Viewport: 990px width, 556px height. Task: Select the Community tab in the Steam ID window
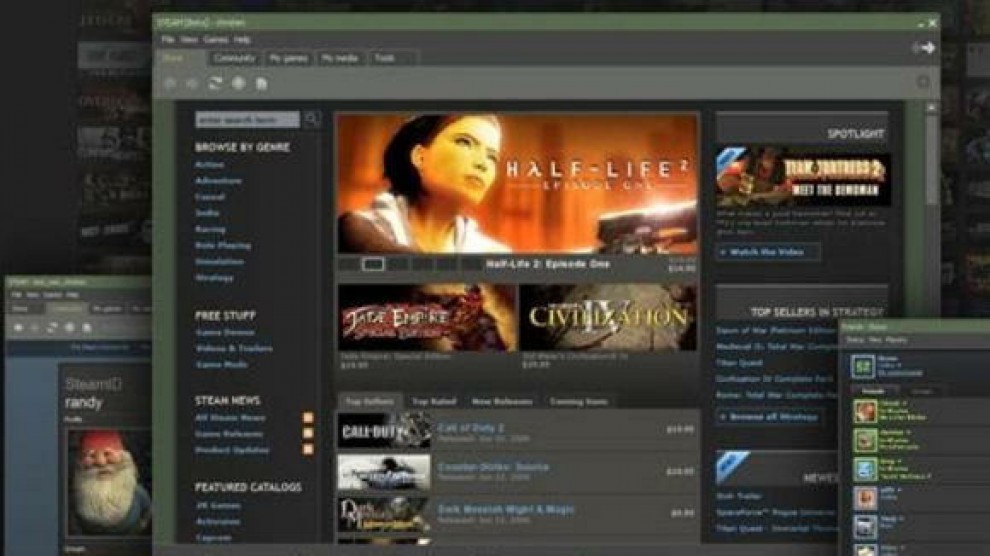[x=66, y=309]
